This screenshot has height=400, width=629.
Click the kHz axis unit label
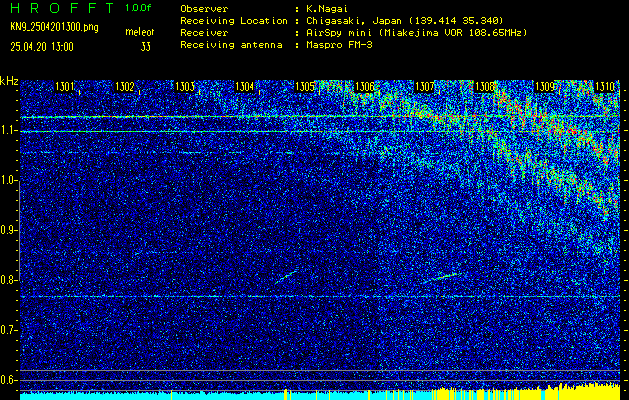coord(9,81)
